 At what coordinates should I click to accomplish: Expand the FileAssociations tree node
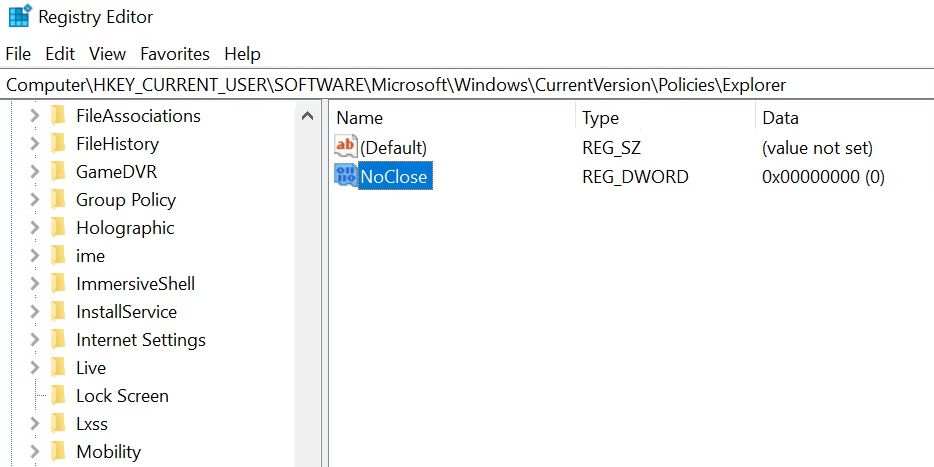click(x=35, y=116)
